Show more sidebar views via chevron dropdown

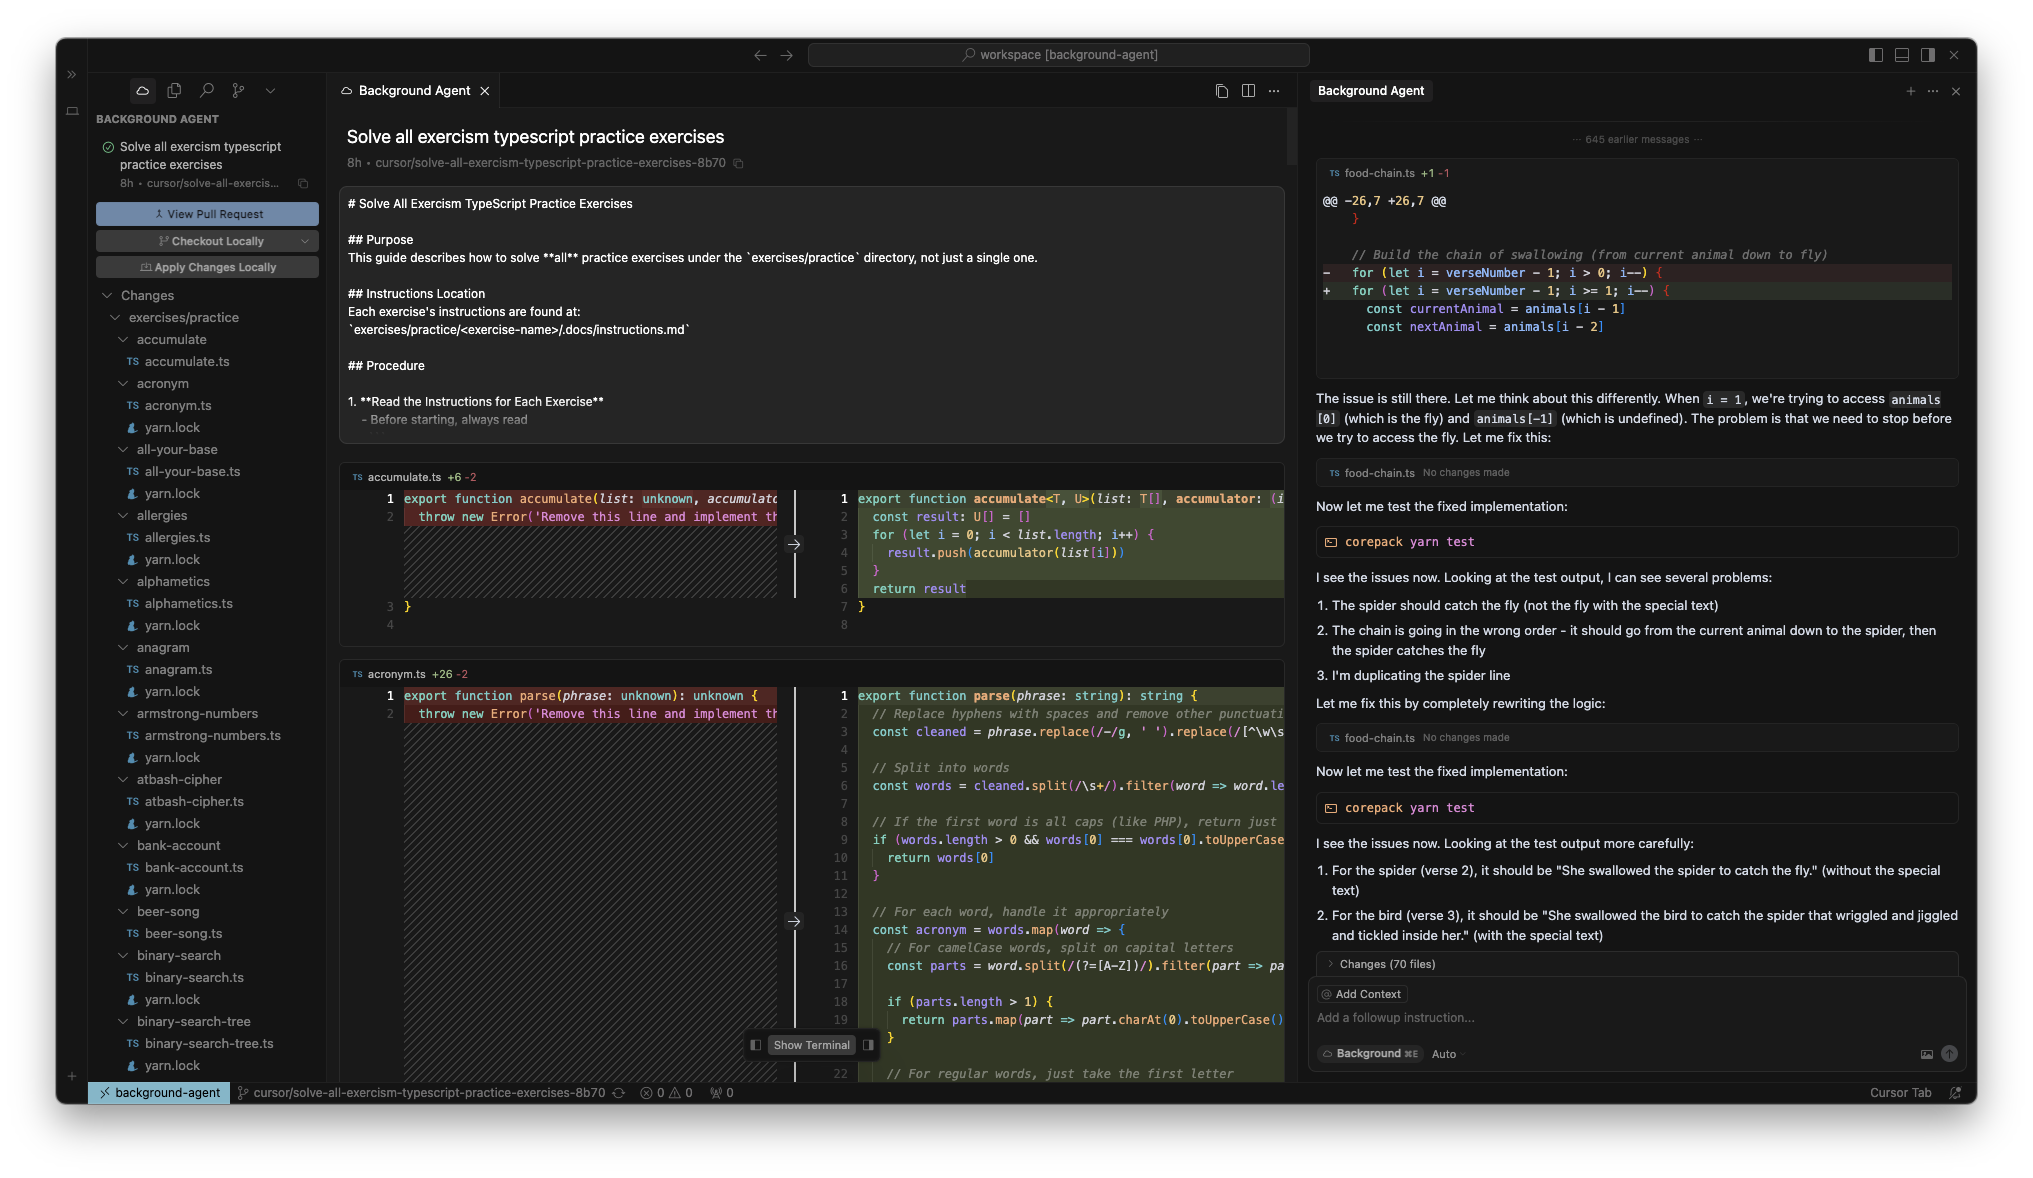[x=270, y=91]
